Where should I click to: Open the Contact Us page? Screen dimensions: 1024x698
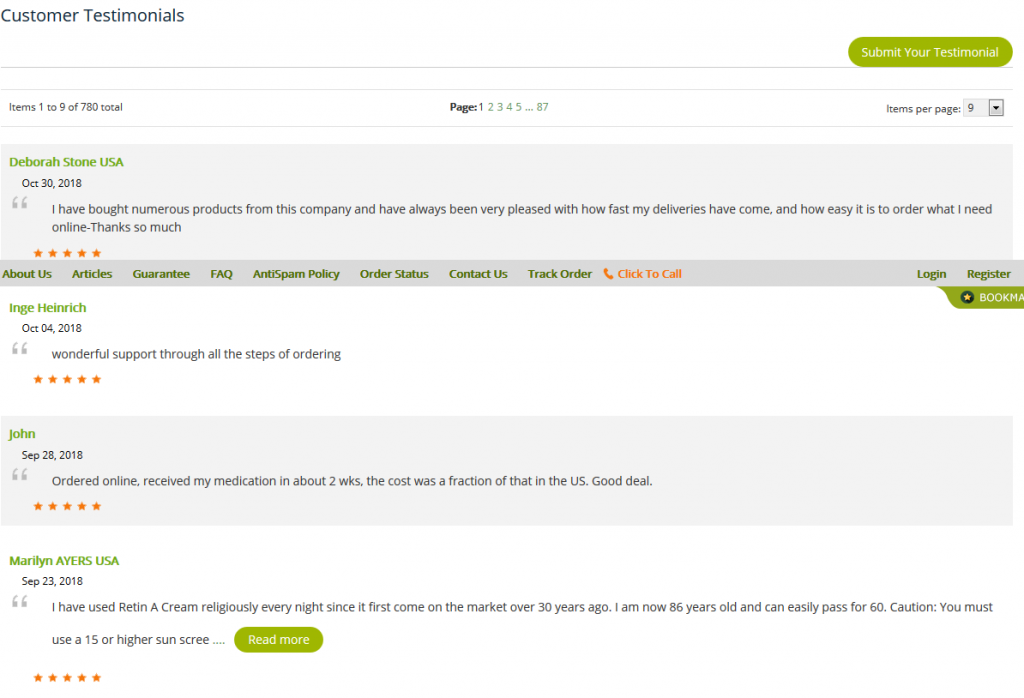click(478, 274)
